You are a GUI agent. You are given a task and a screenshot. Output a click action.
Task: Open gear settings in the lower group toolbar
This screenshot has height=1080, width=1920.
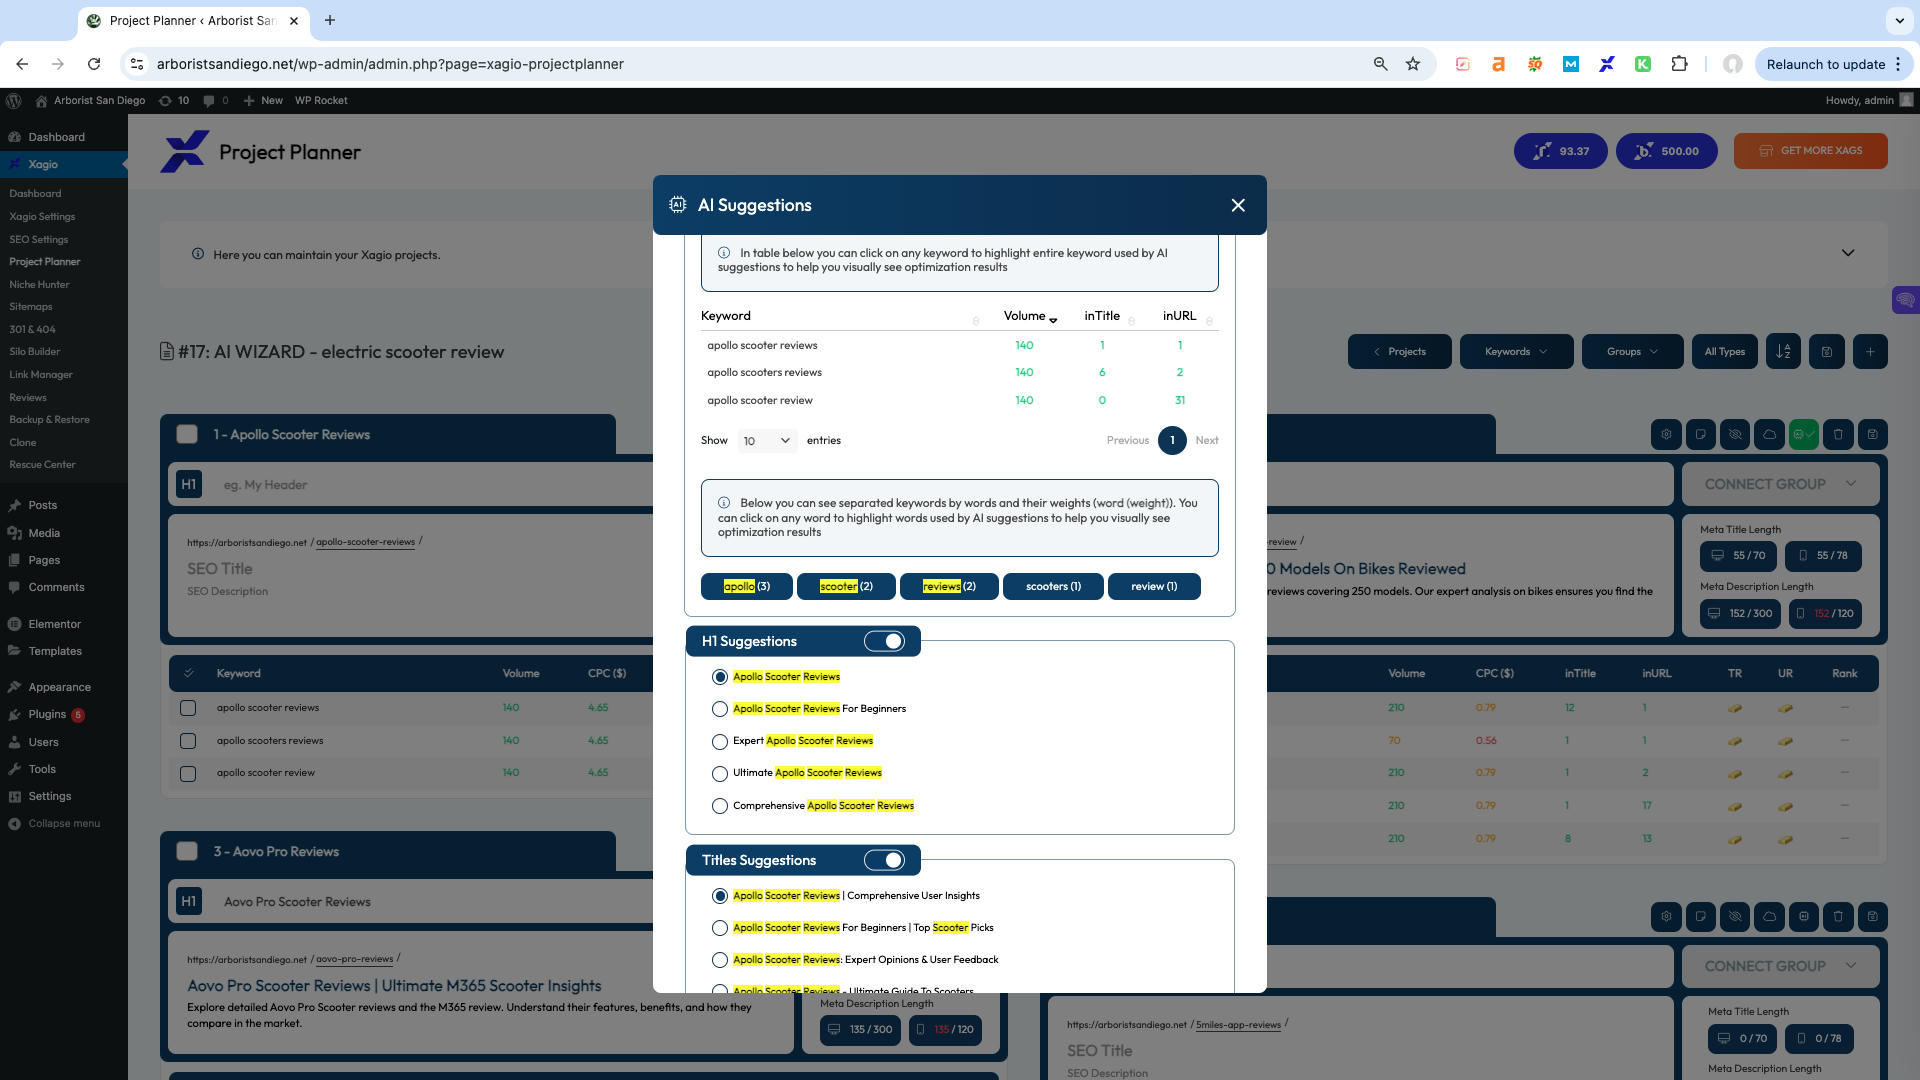click(x=1666, y=917)
